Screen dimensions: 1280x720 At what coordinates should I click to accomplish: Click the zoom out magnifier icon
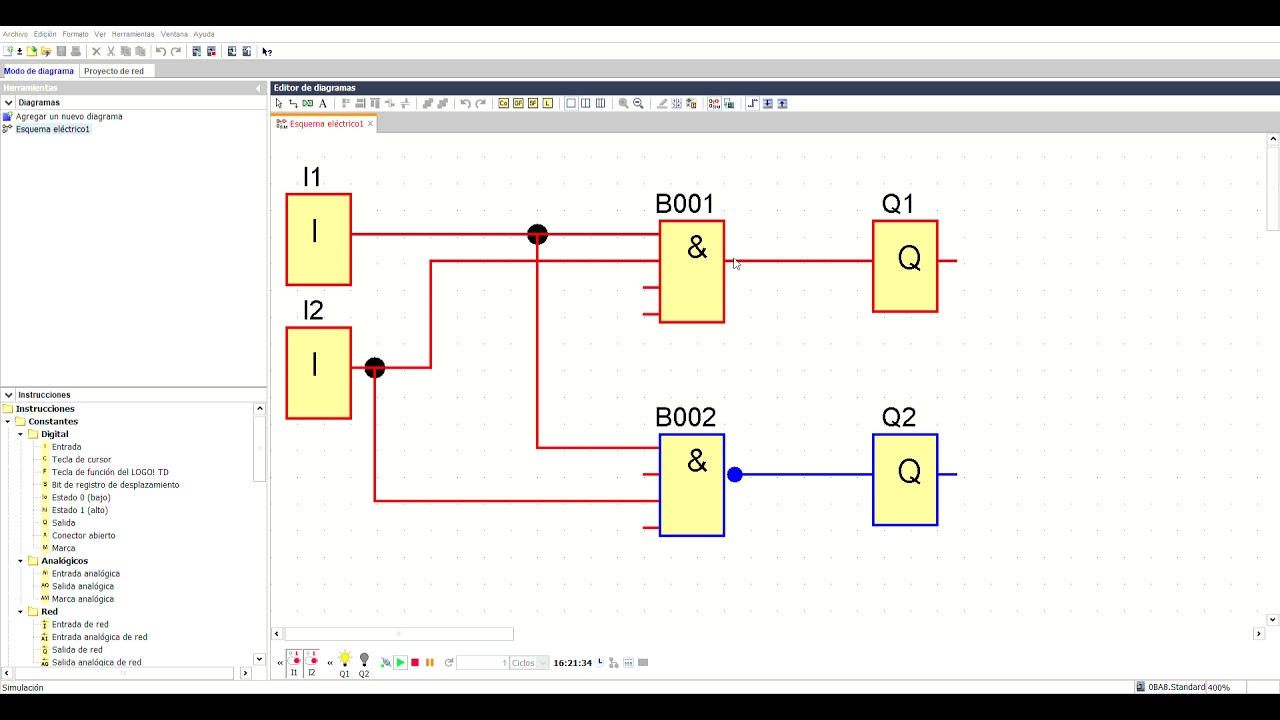[638, 103]
